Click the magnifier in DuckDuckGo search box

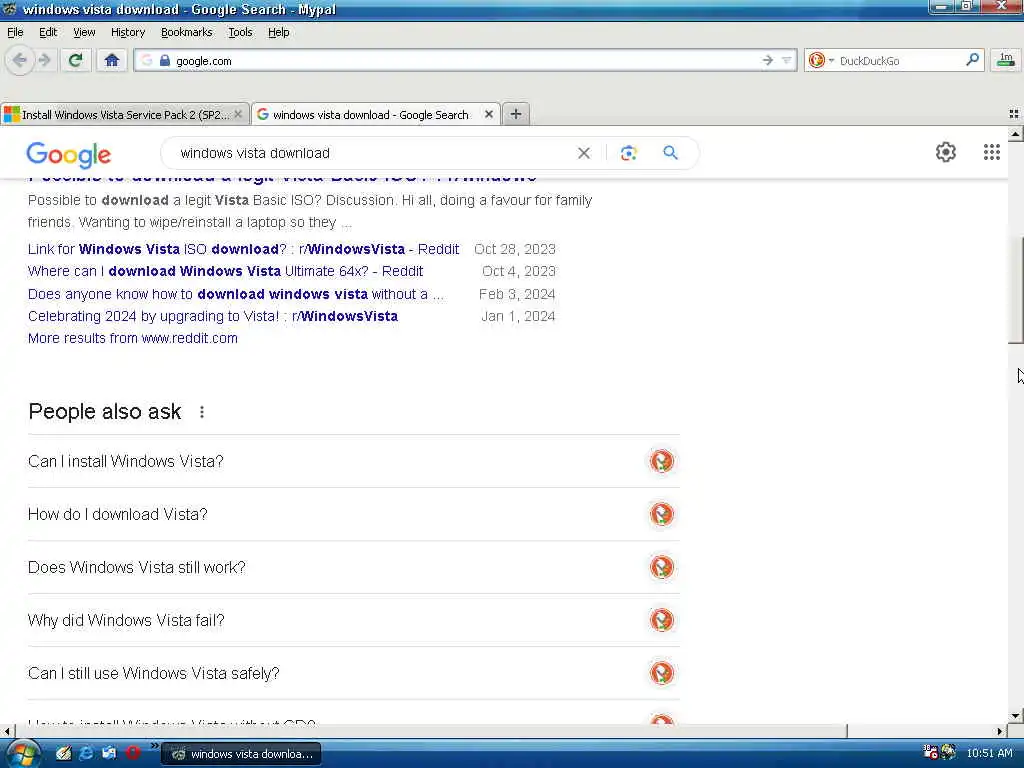(x=972, y=60)
